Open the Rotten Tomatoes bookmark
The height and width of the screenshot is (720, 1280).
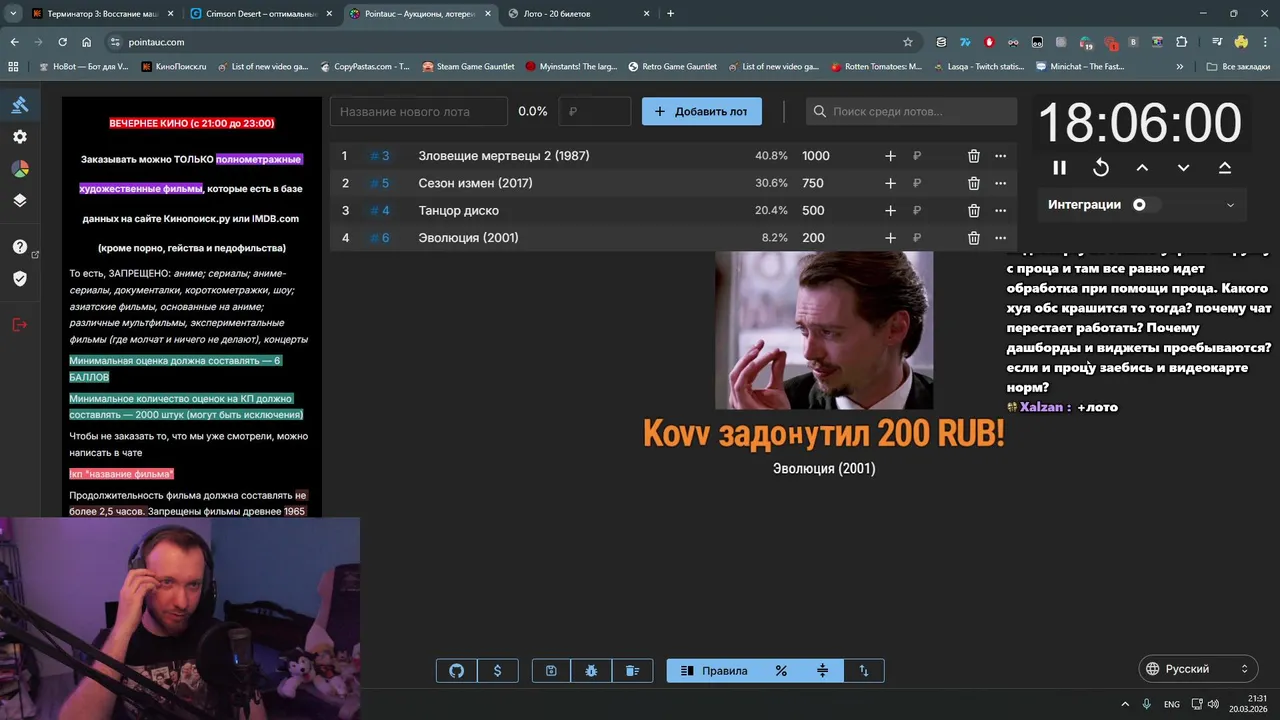click(x=876, y=67)
